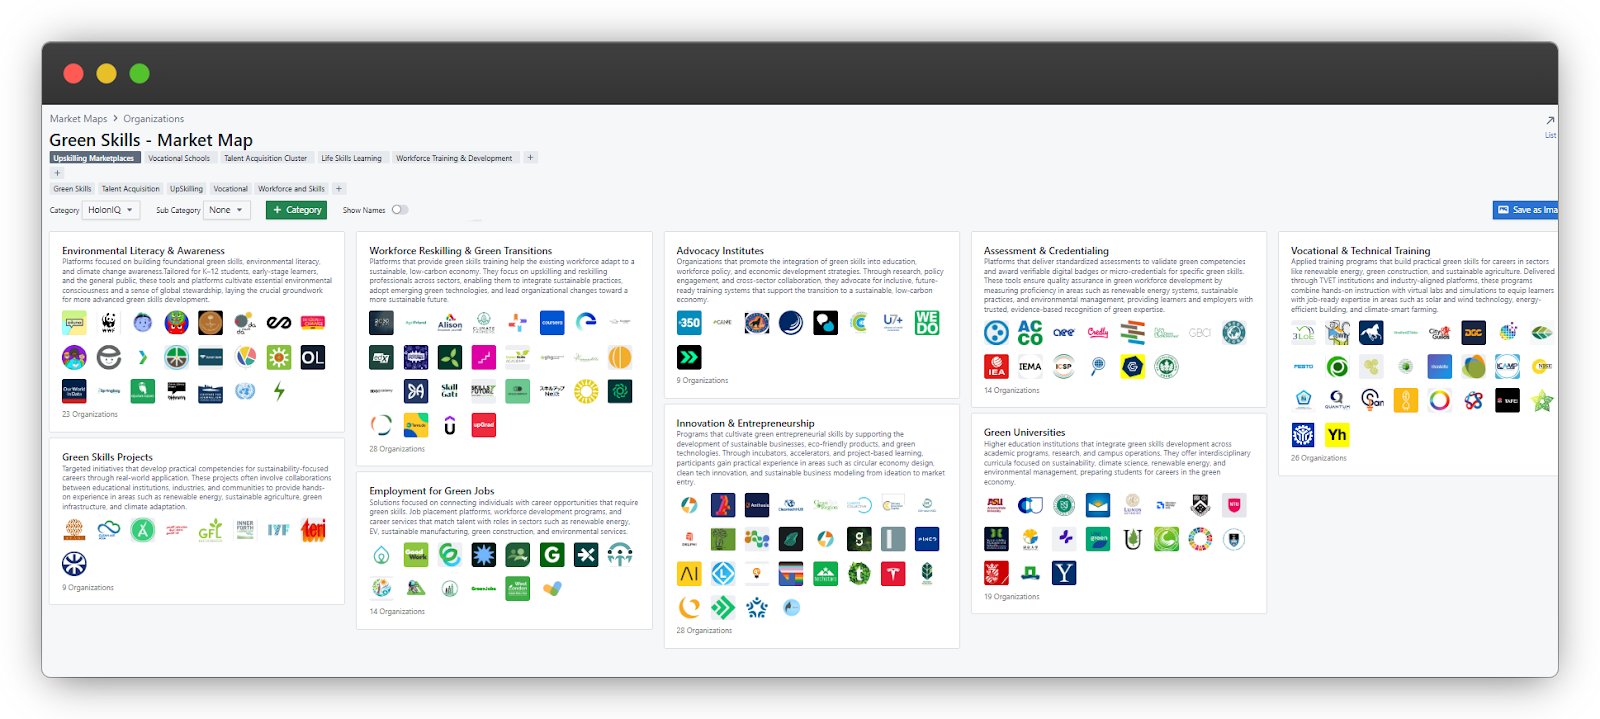
Task: Select the Coursera logo
Action: [x=552, y=323]
